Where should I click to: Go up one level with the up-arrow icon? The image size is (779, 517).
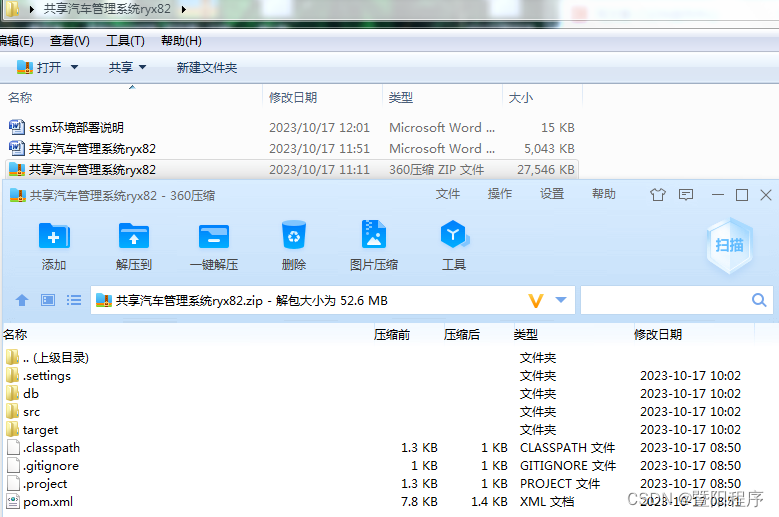(x=22, y=300)
